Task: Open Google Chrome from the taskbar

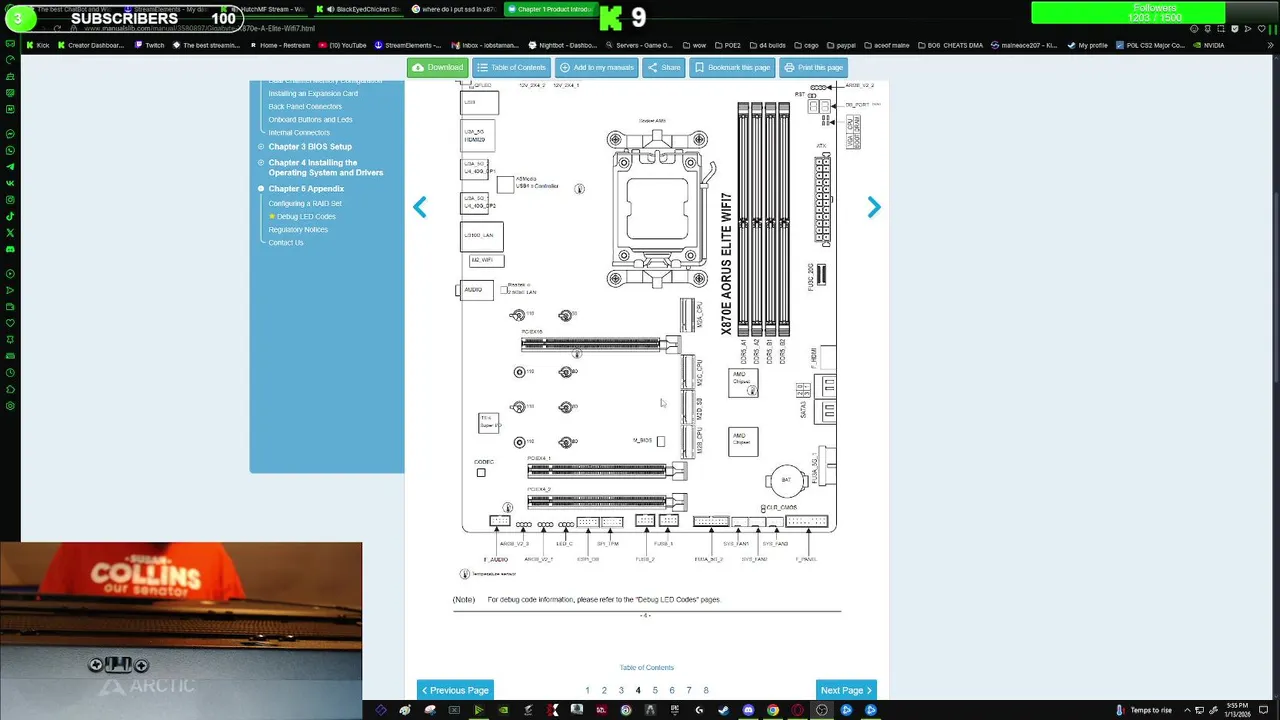Action: pos(772,710)
